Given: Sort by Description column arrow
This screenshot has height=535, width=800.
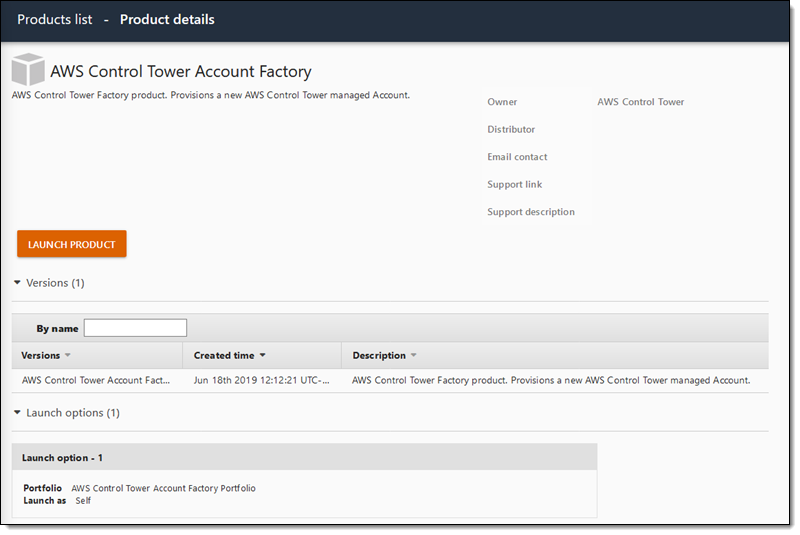Looking at the screenshot, I should click(413, 356).
